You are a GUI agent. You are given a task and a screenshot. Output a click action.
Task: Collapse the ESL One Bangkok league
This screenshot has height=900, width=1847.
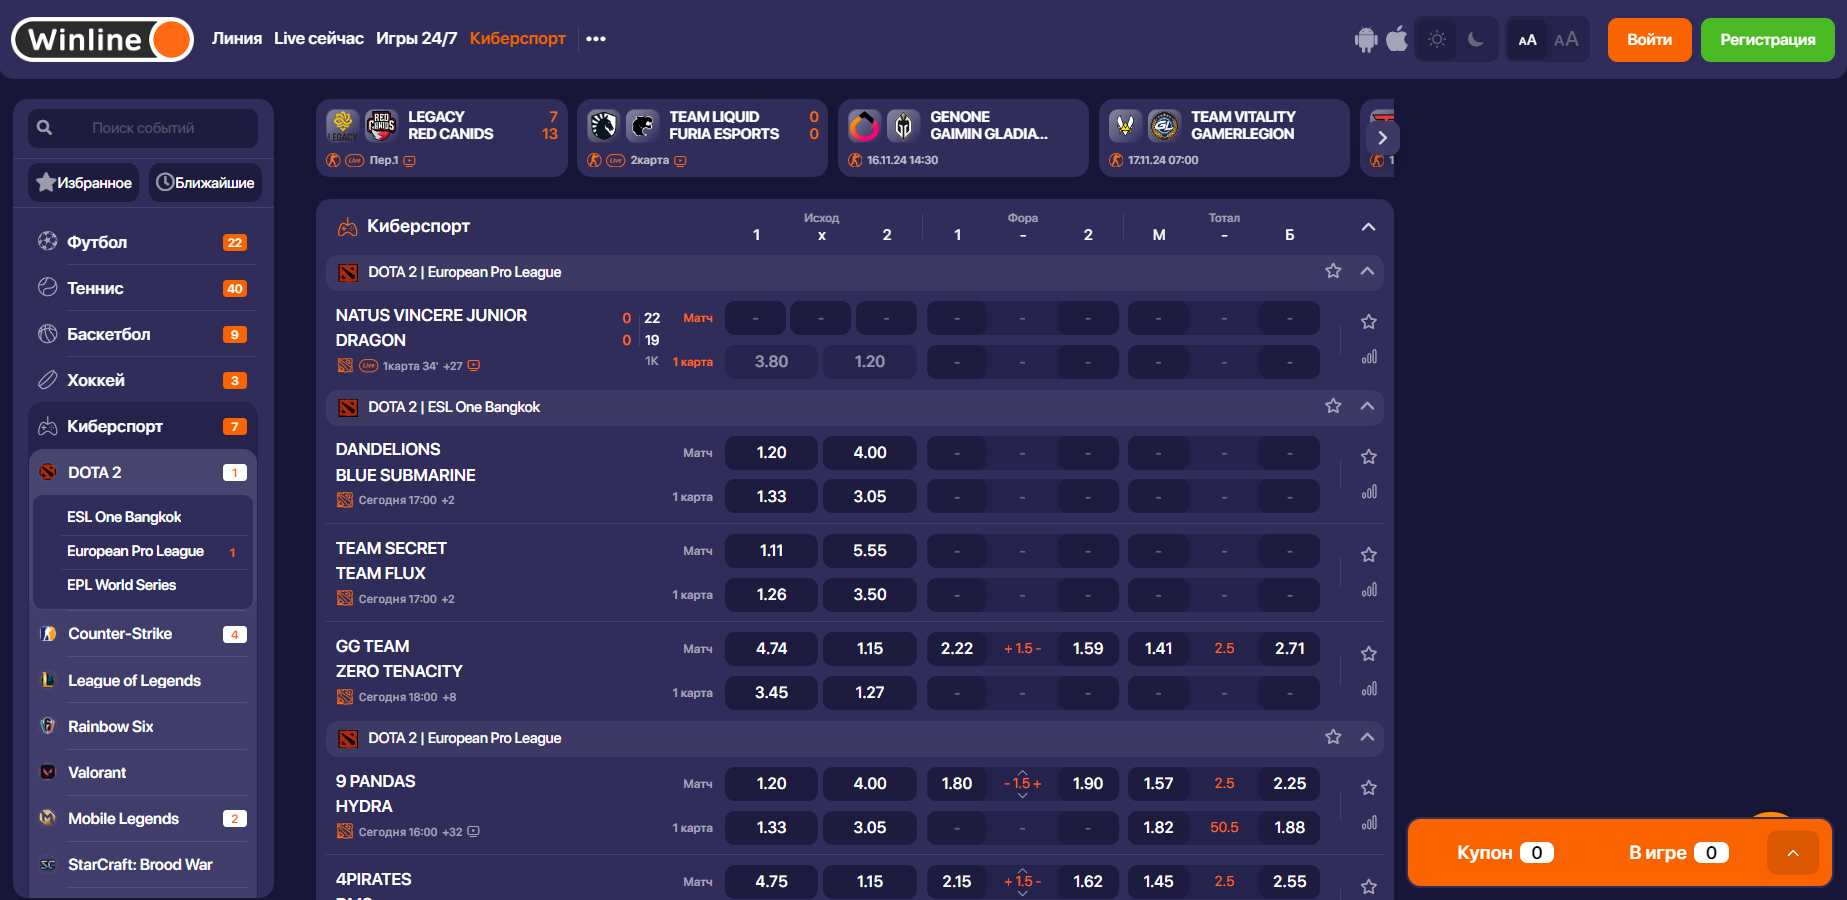click(x=1367, y=406)
